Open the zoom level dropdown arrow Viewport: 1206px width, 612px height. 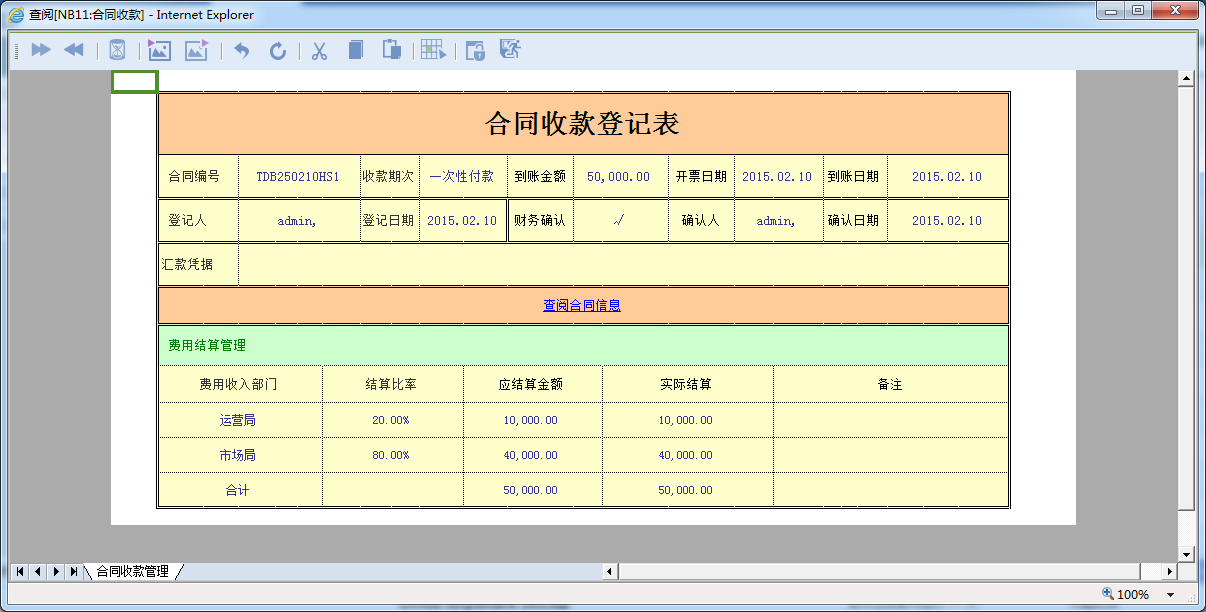coord(1171,595)
